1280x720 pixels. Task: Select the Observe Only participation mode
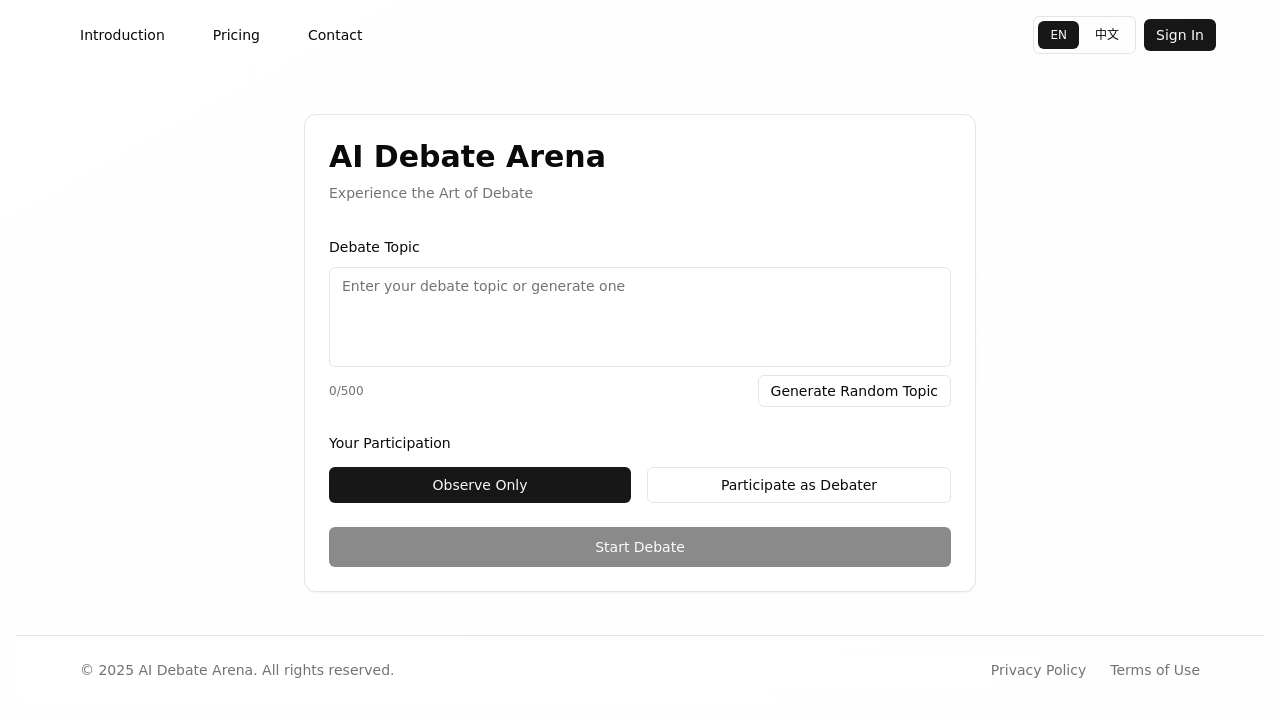480,485
